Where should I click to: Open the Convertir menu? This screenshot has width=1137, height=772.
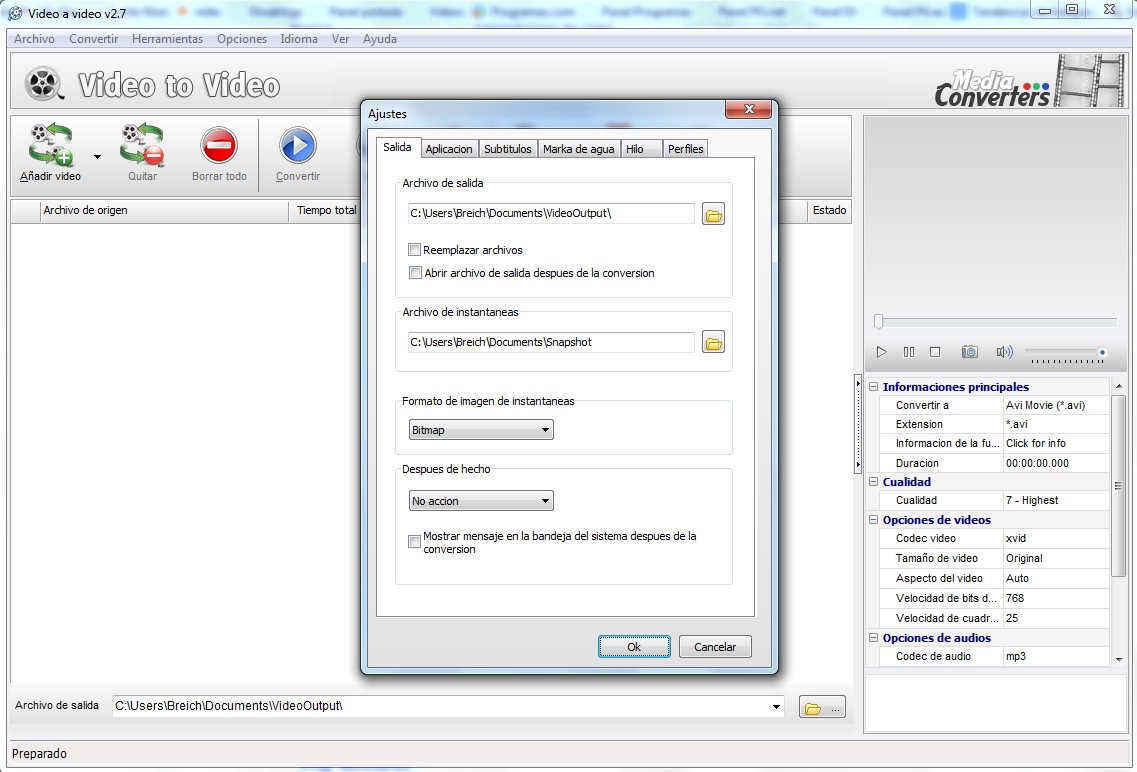pyautogui.click(x=94, y=39)
